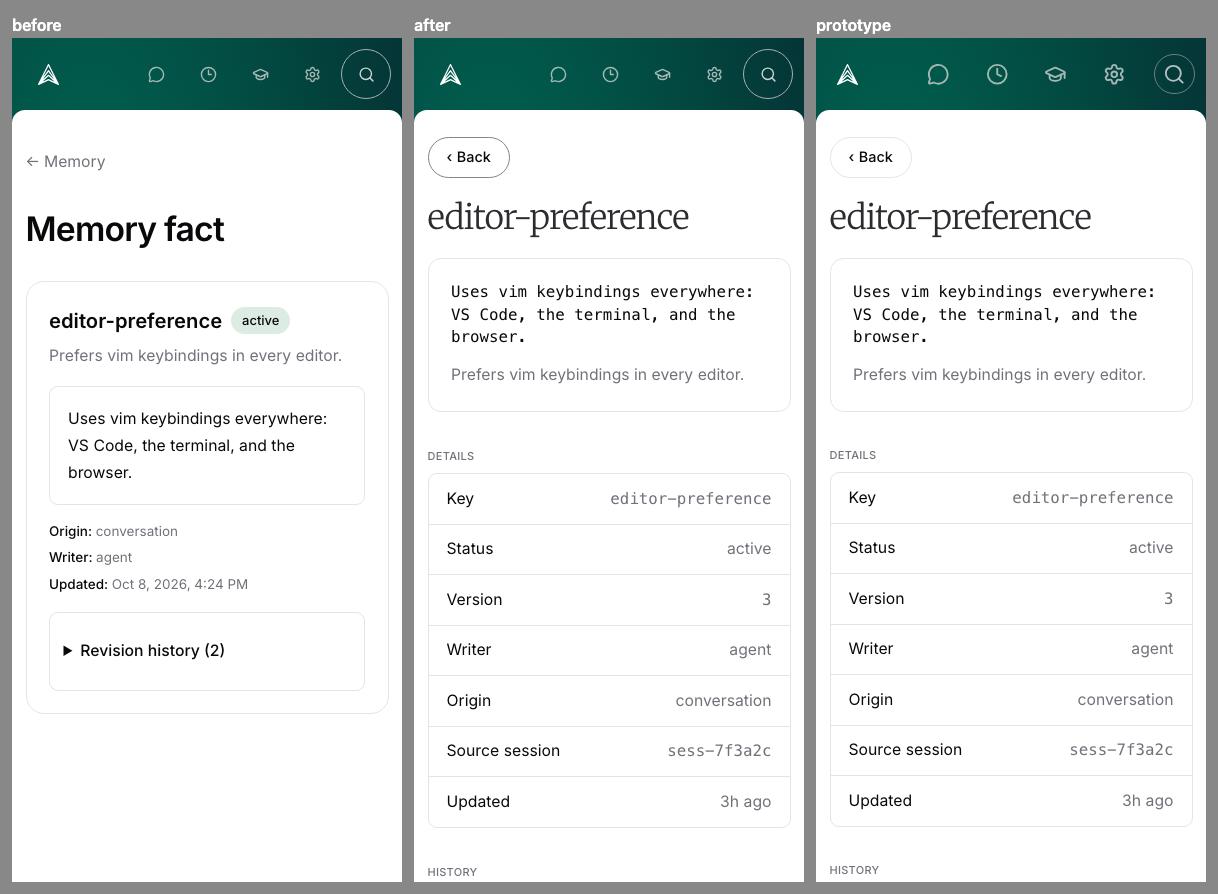Screen dimensions: 1218x894
Task: Click the DETAILS label in the prototype panel
Action: (853, 455)
